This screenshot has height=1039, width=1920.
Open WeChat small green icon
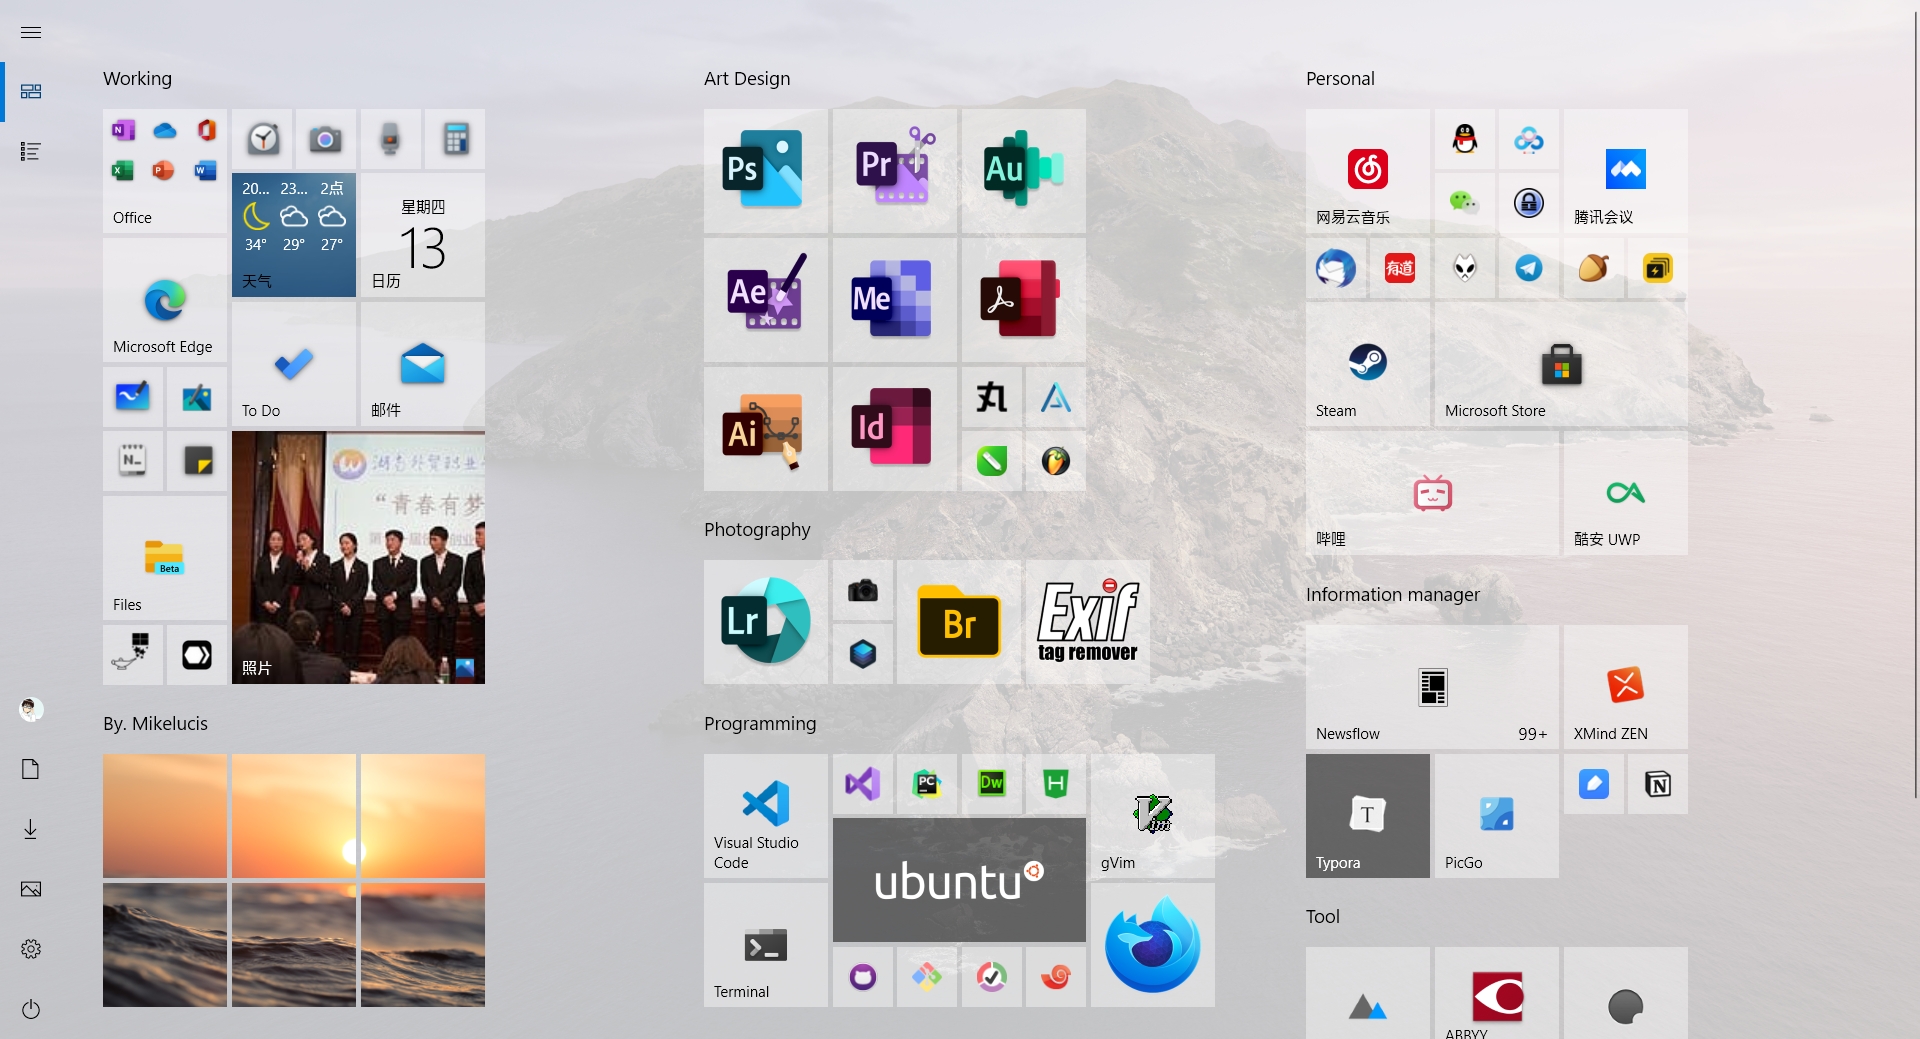point(1464,203)
